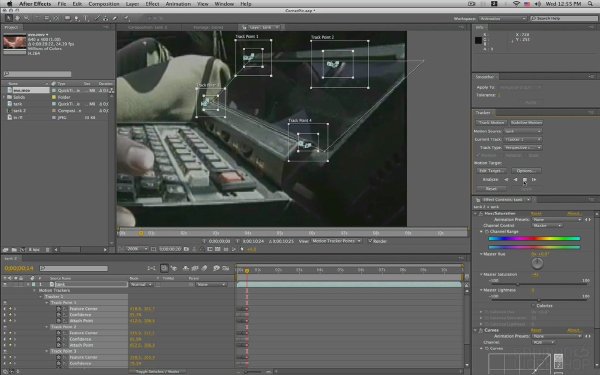Select the Selection arrow tool
Screen dimensions: 600x375
tap(9, 18)
